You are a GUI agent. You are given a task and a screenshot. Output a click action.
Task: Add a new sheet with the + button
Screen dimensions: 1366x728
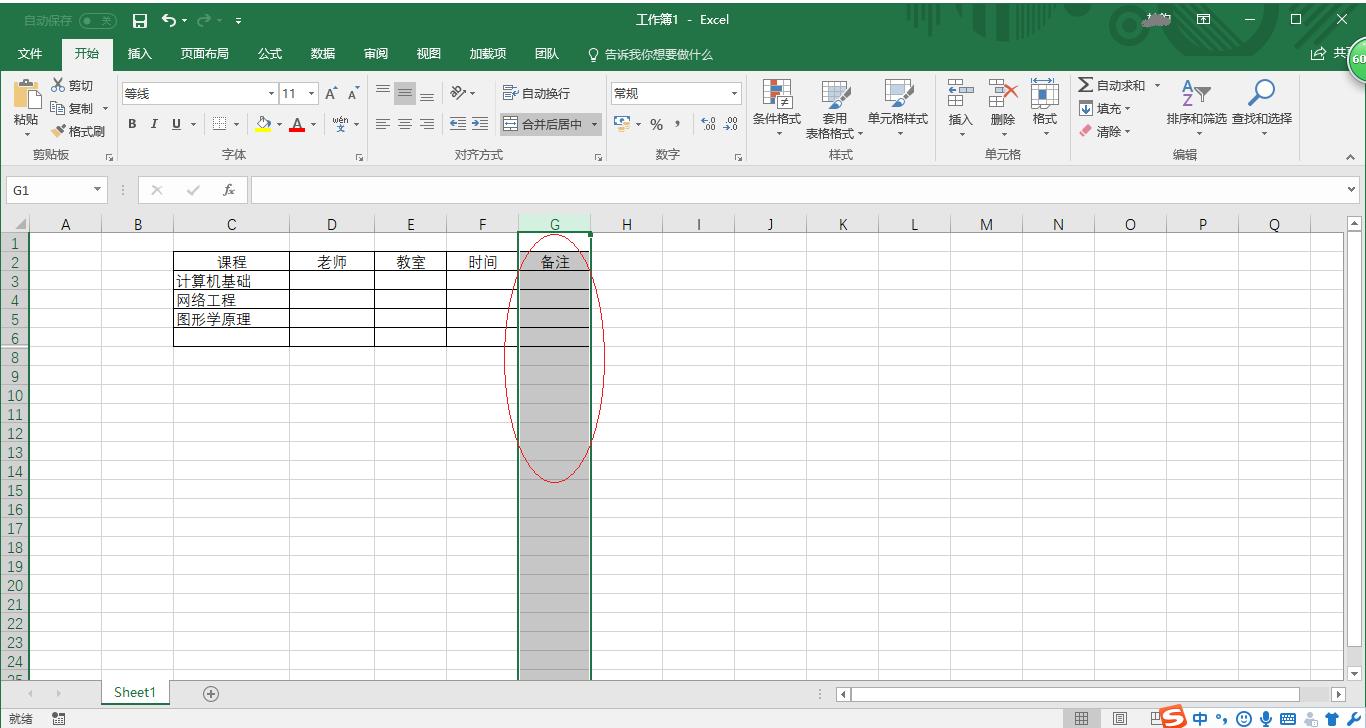tap(210, 692)
